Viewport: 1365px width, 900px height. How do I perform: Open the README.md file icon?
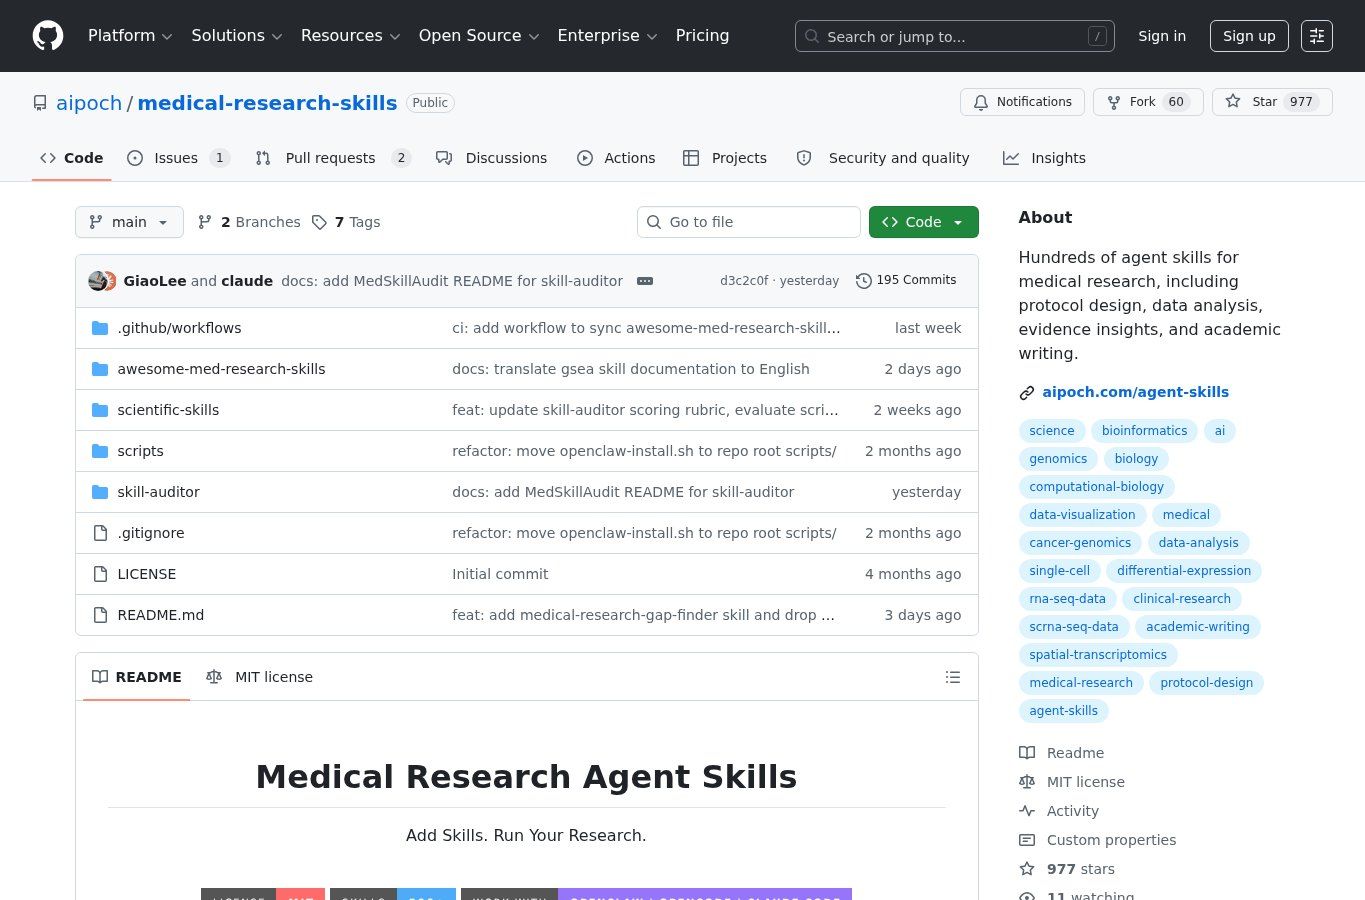click(100, 615)
